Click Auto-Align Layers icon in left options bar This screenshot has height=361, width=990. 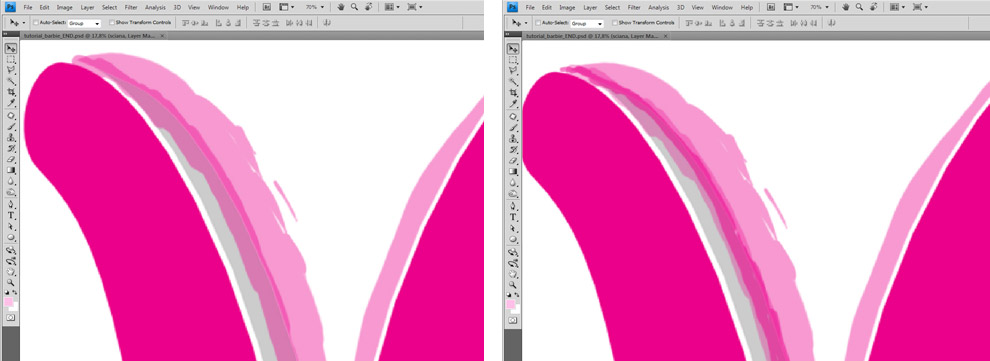[327, 23]
